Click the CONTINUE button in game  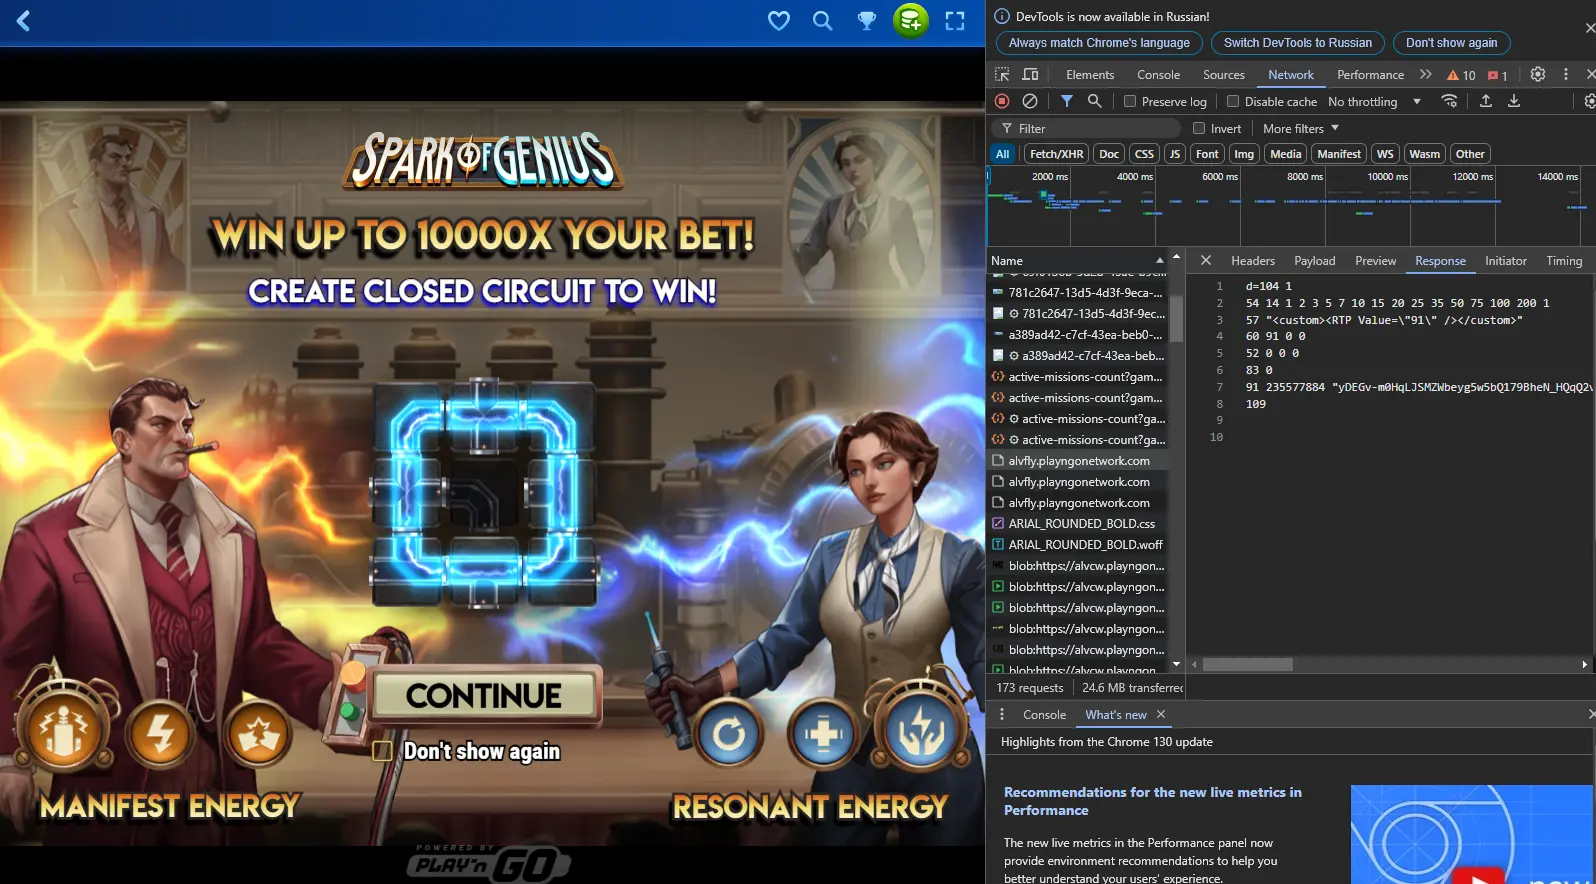(x=484, y=695)
